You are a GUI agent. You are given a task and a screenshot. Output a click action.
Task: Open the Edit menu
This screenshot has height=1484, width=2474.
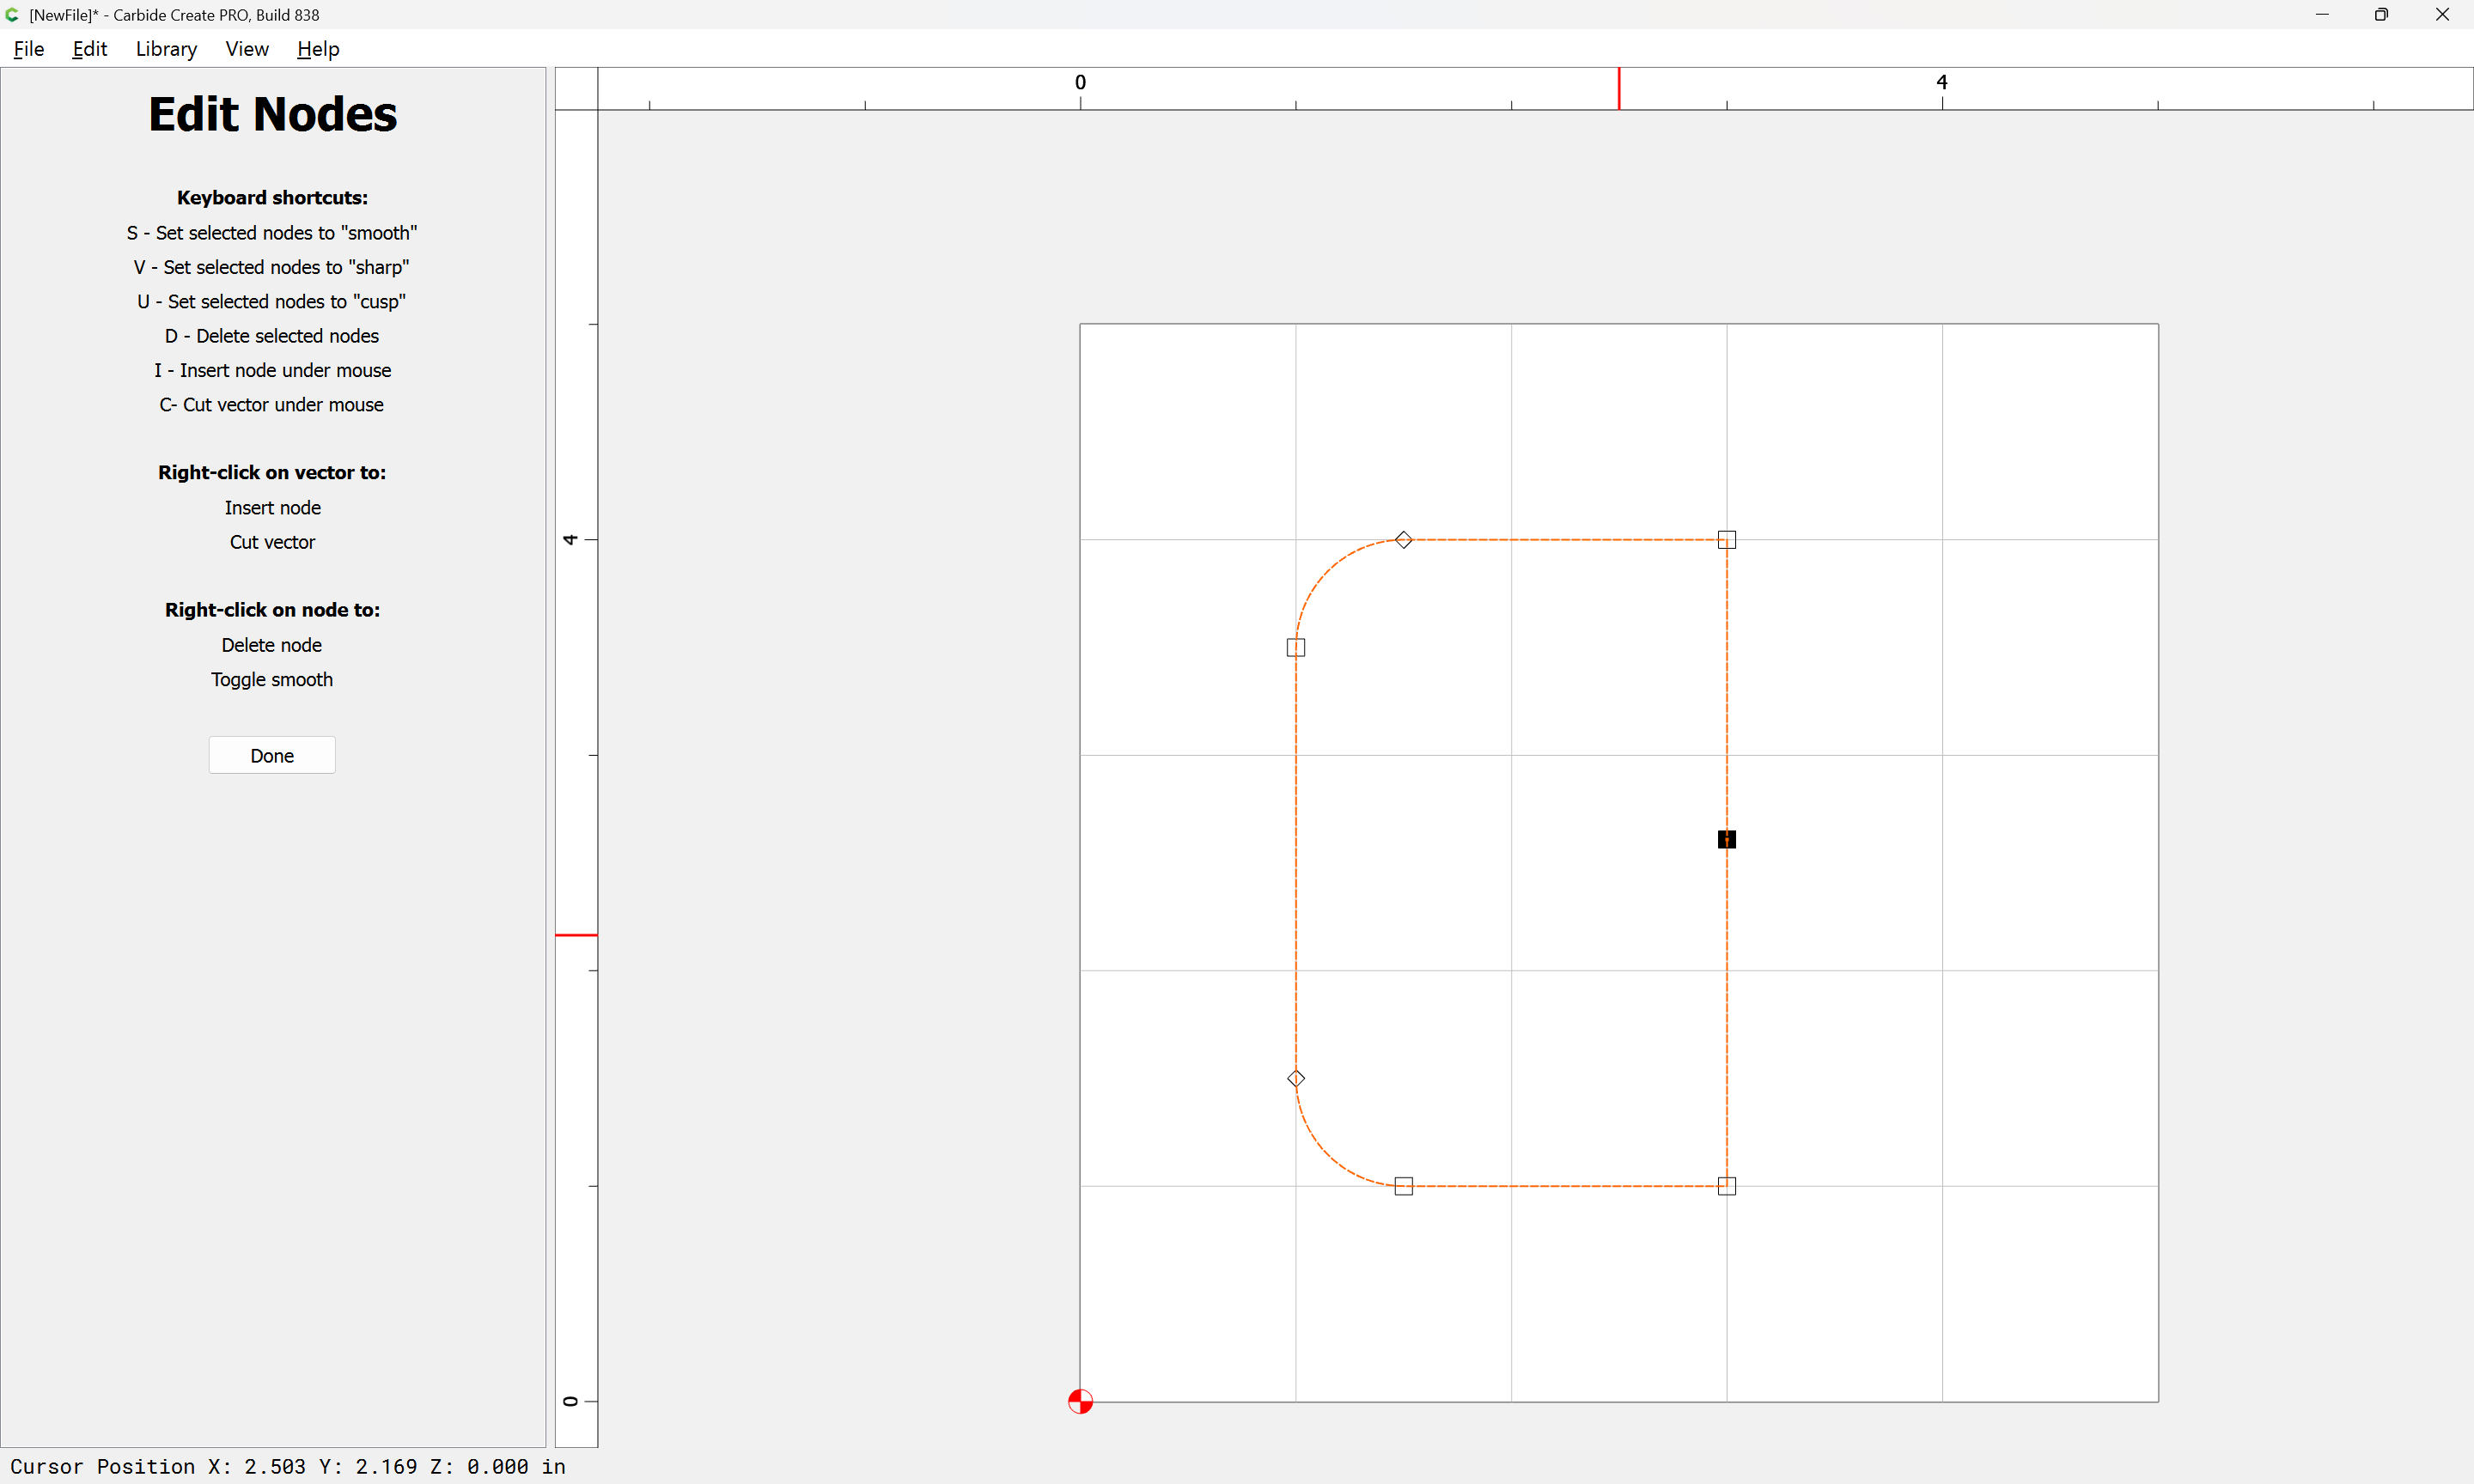[x=89, y=49]
